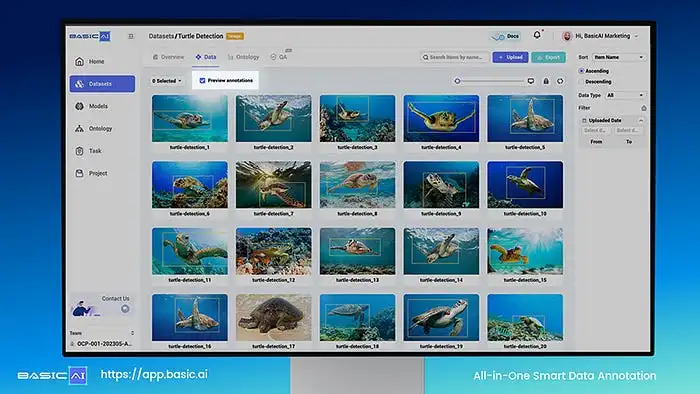Image resolution: width=700 pixels, height=394 pixels.
Task: Select the Descending sort option
Action: click(x=581, y=82)
